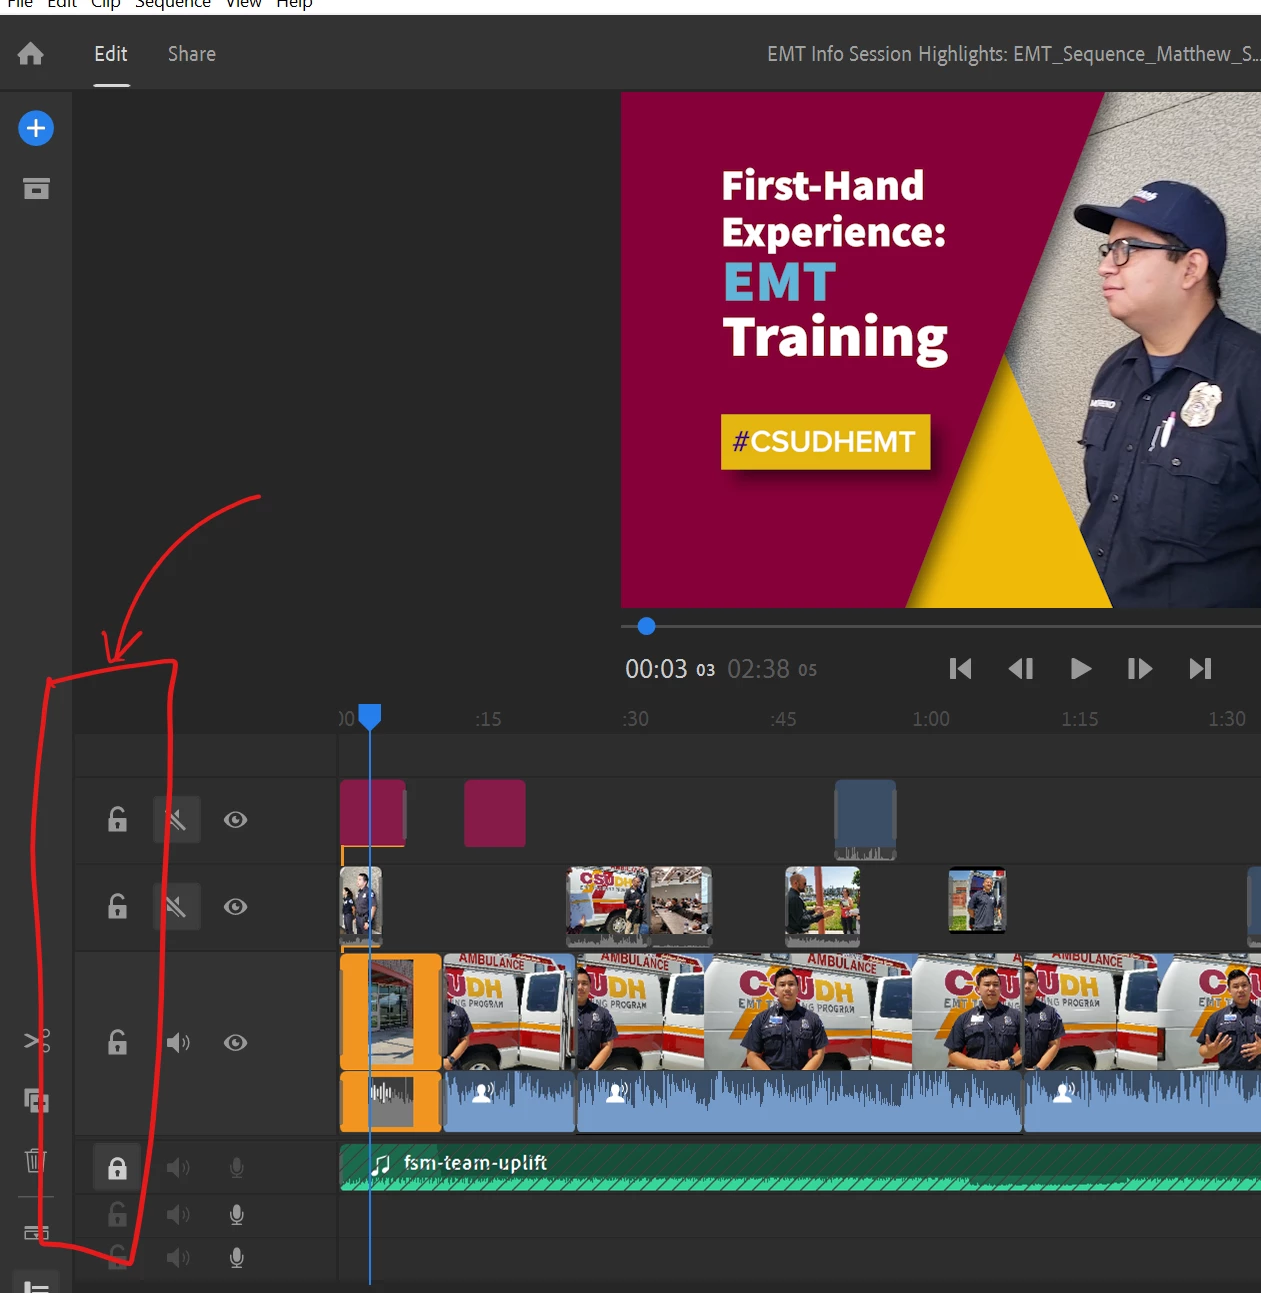Image resolution: width=1261 pixels, height=1293 pixels.
Task: Step back one frame
Action: (1021, 669)
